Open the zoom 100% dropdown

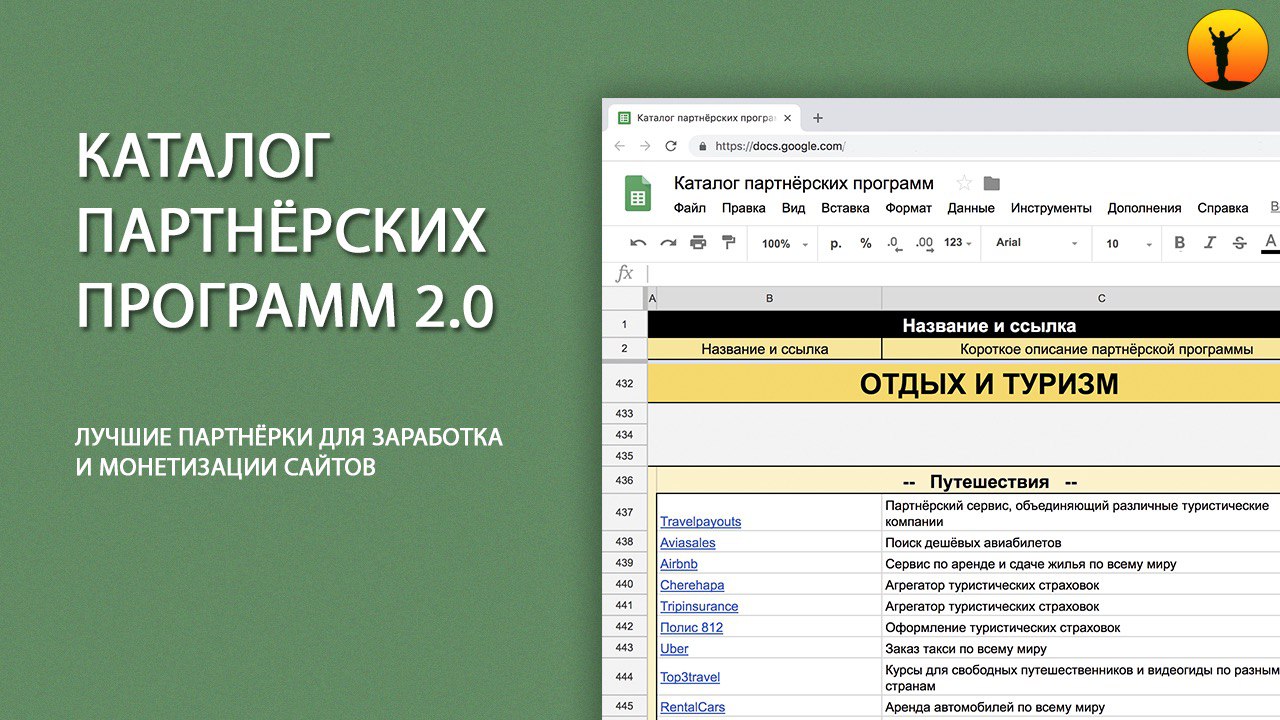pyautogui.click(x=784, y=243)
